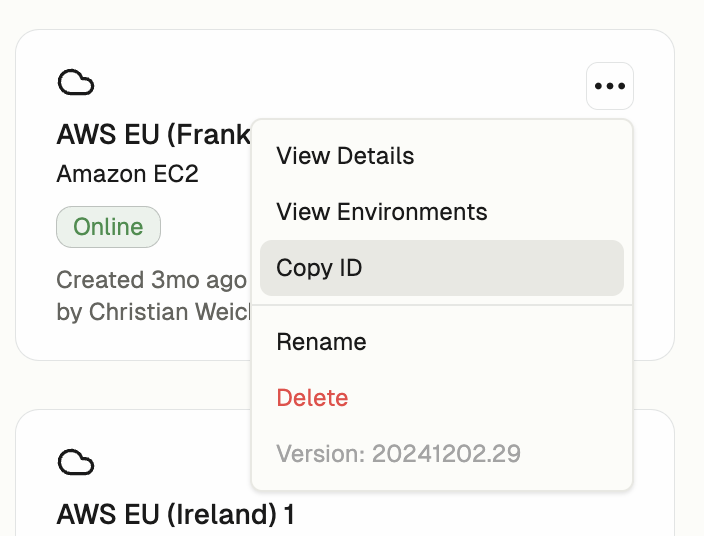The width and height of the screenshot is (704, 536).
Task: Open the AWS EU (Frank… card title
Action: point(153,134)
